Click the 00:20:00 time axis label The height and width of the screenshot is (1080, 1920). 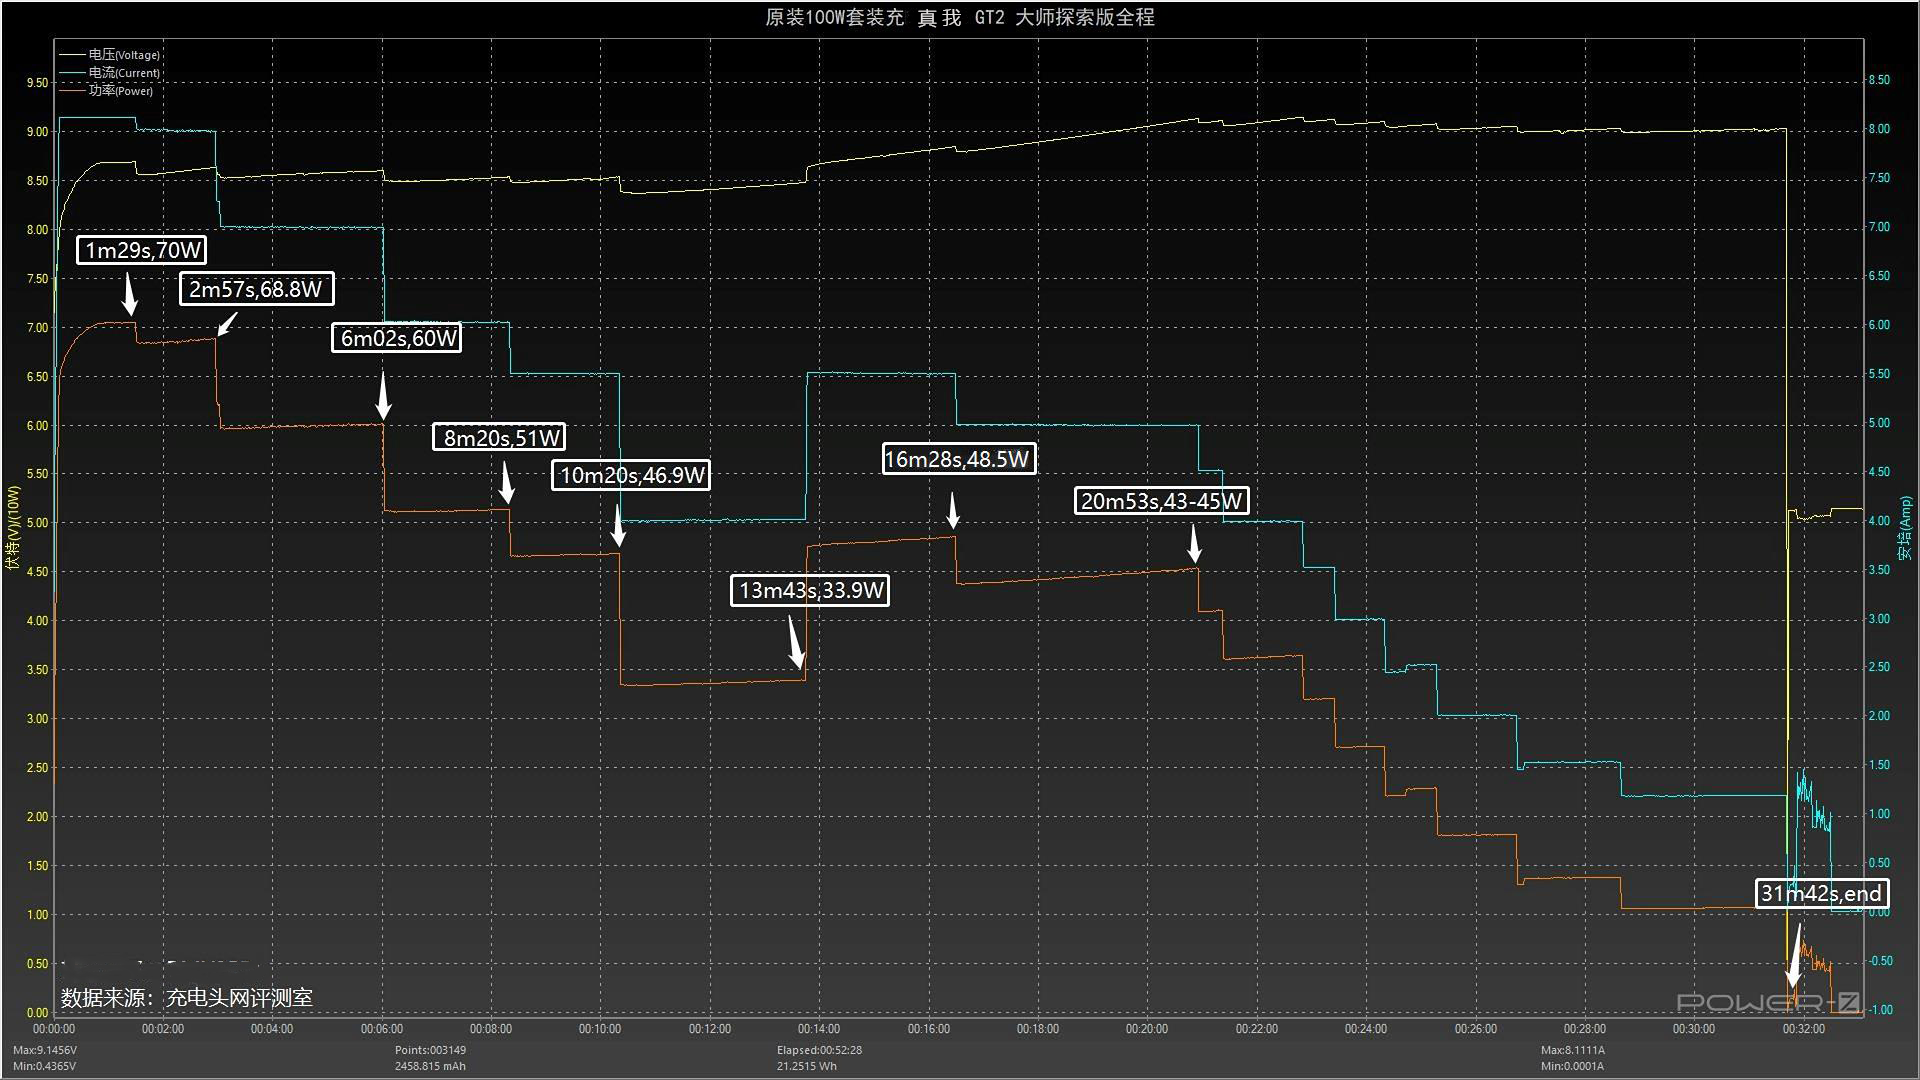click(1147, 1029)
